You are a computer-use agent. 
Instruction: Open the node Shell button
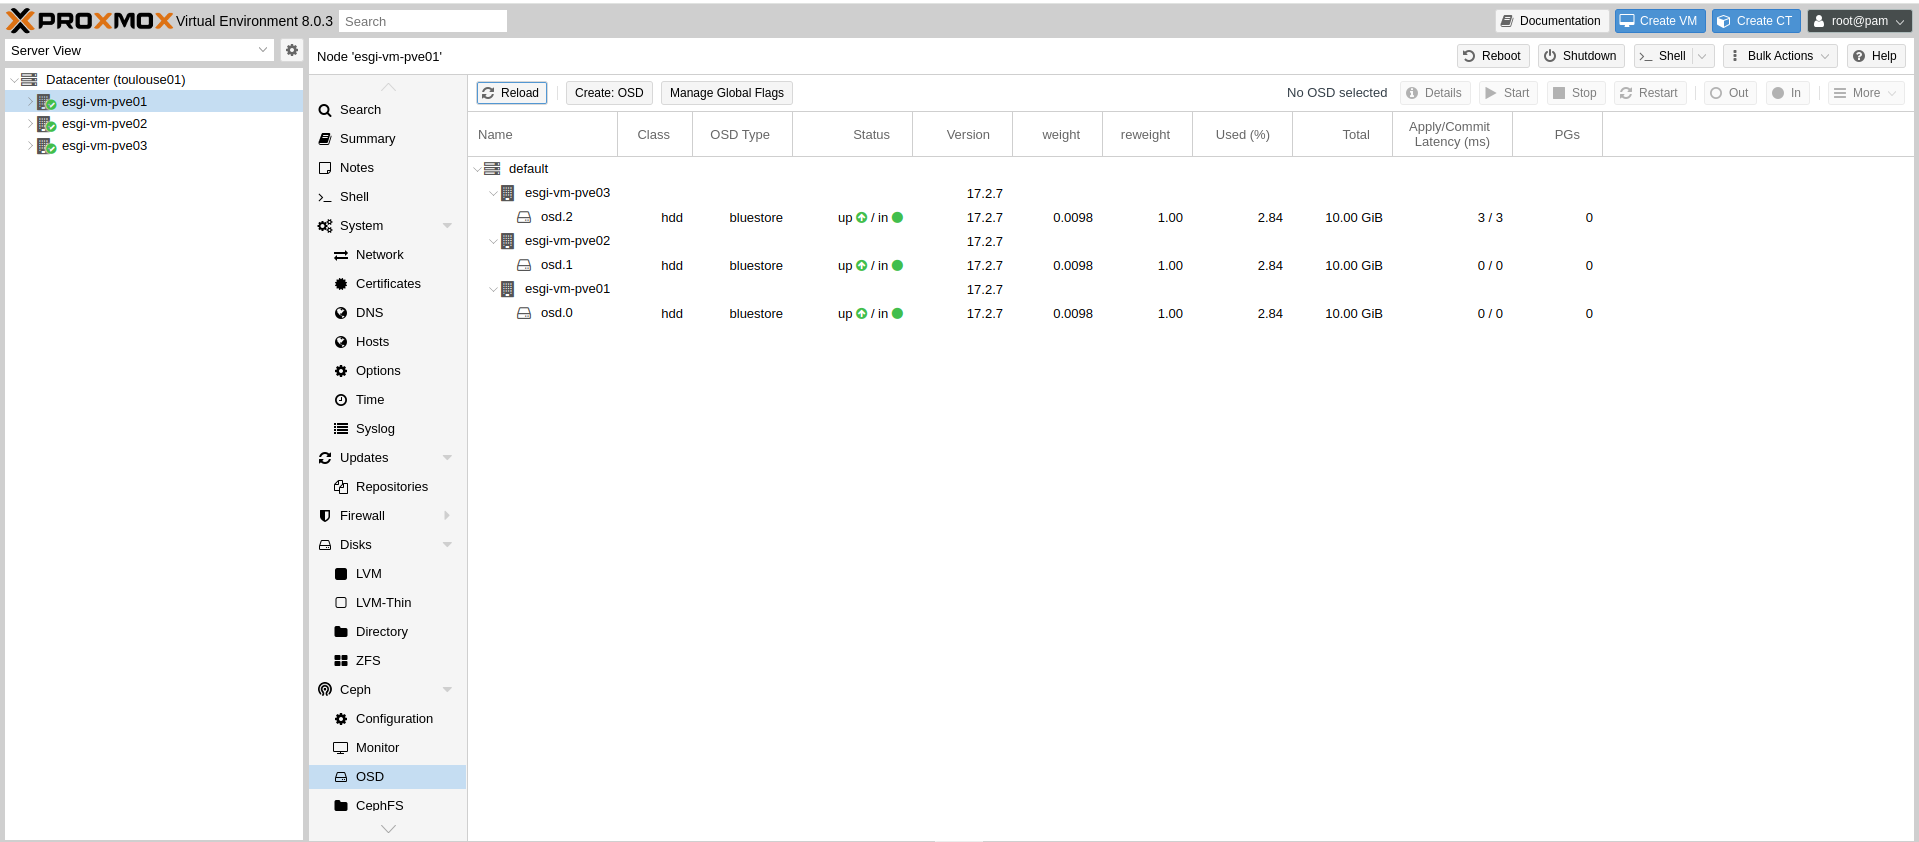pos(1663,56)
